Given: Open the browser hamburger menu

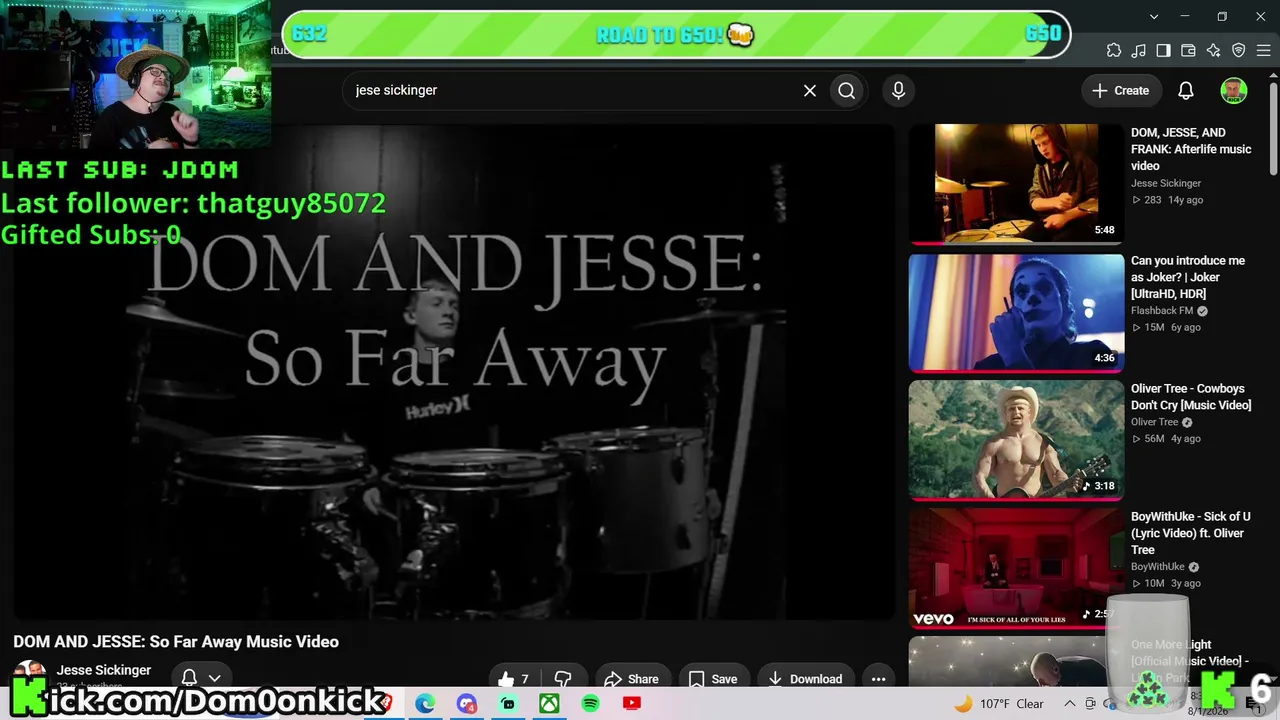Looking at the screenshot, I should click(1264, 50).
